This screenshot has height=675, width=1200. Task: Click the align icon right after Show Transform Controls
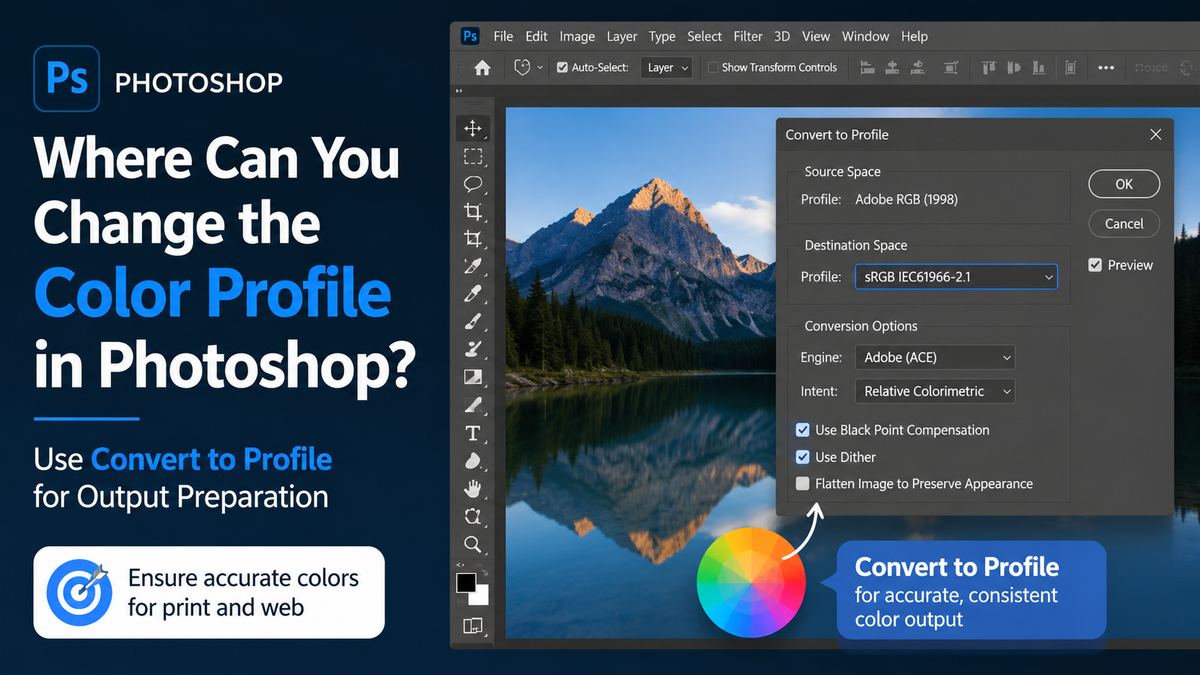(x=866, y=67)
